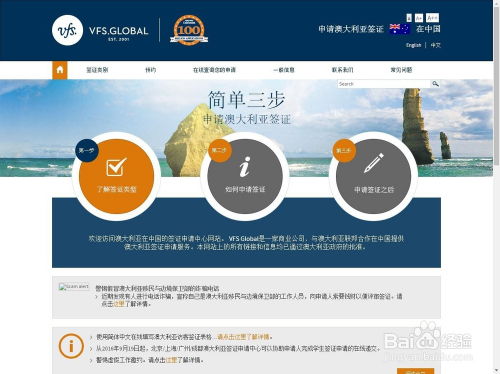Switch language to English
The image size is (500, 374).
tap(413, 45)
